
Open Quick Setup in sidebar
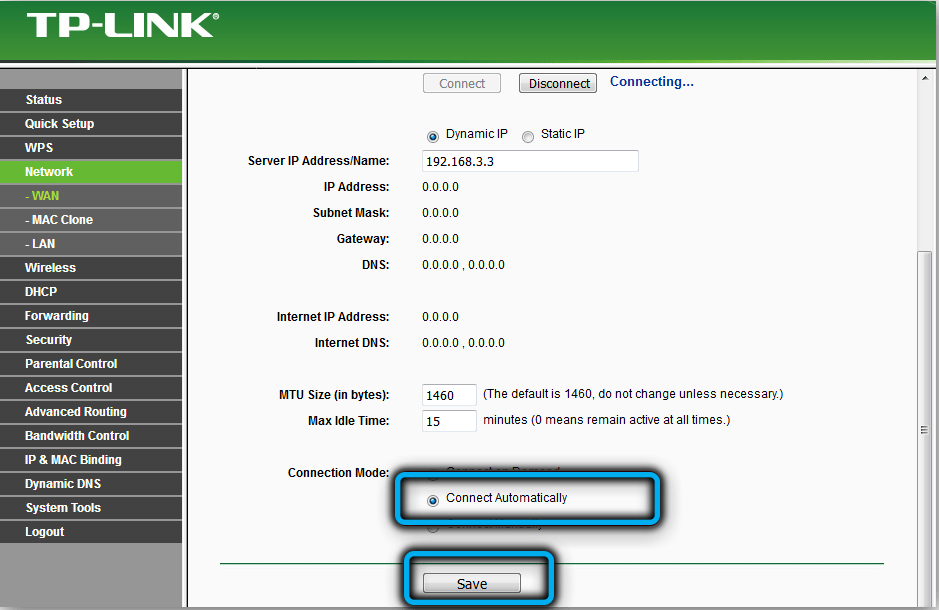tap(91, 124)
